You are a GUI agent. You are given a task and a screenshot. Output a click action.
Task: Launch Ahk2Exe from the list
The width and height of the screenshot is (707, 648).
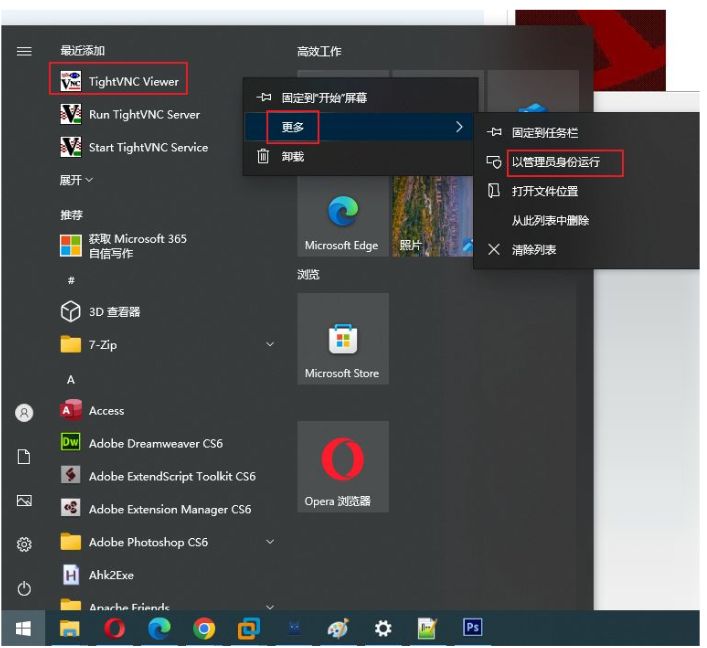(97, 575)
